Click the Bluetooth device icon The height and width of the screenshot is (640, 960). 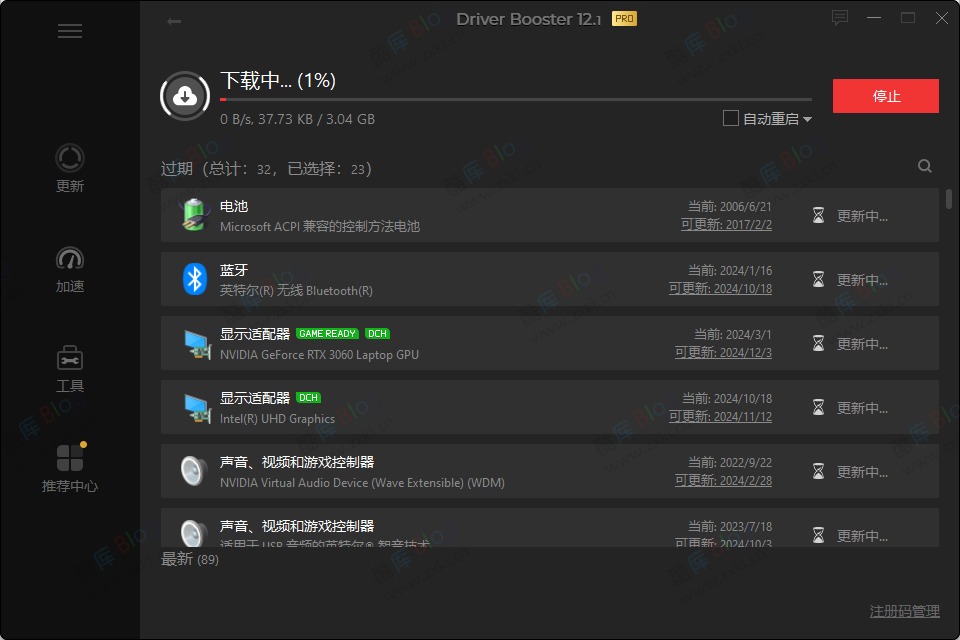pyautogui.click(x=193, y=279)
